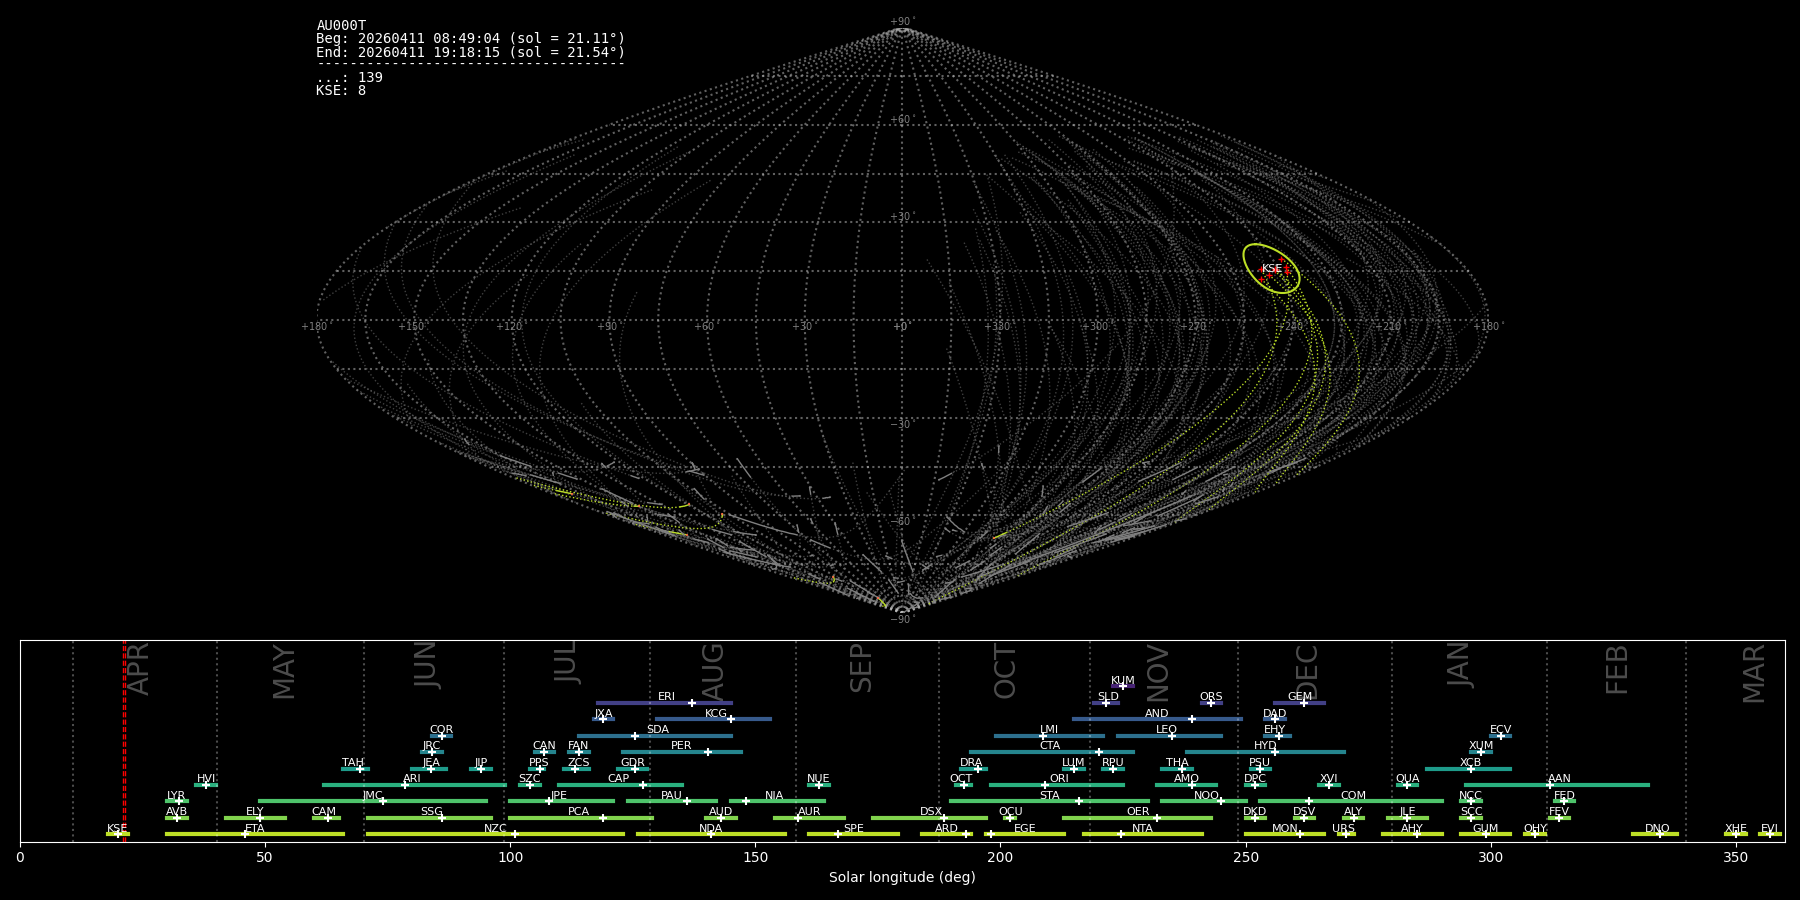Select the NUE shower label

[818, 779]
